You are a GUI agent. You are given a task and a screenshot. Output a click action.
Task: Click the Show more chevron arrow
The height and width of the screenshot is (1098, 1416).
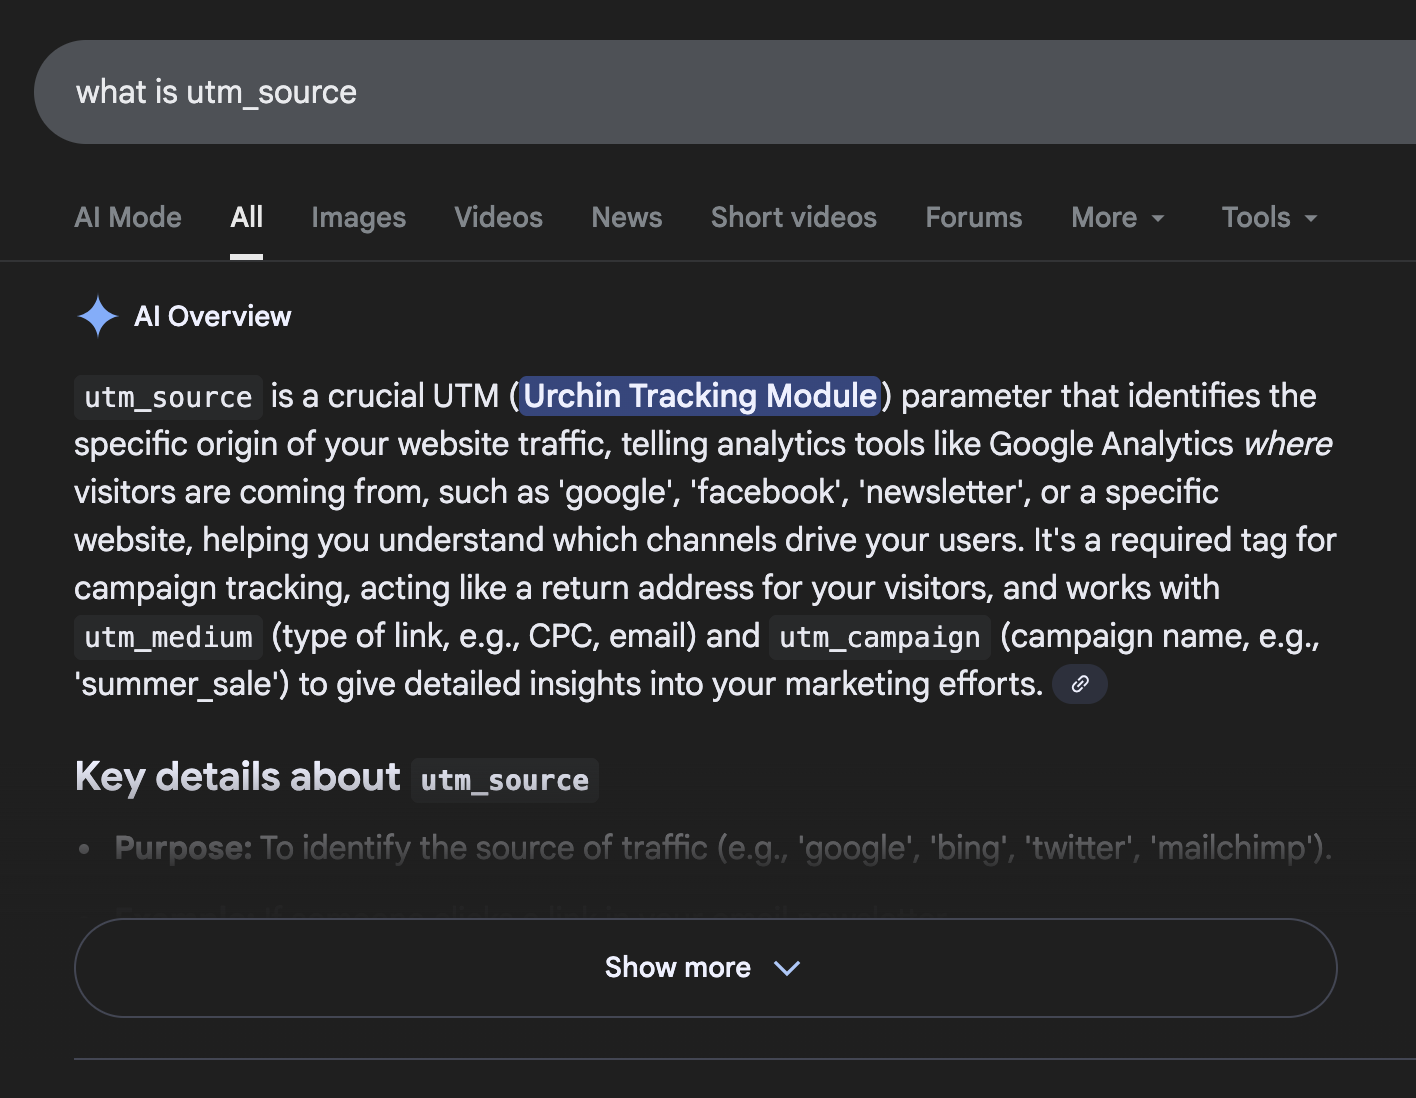787,968
